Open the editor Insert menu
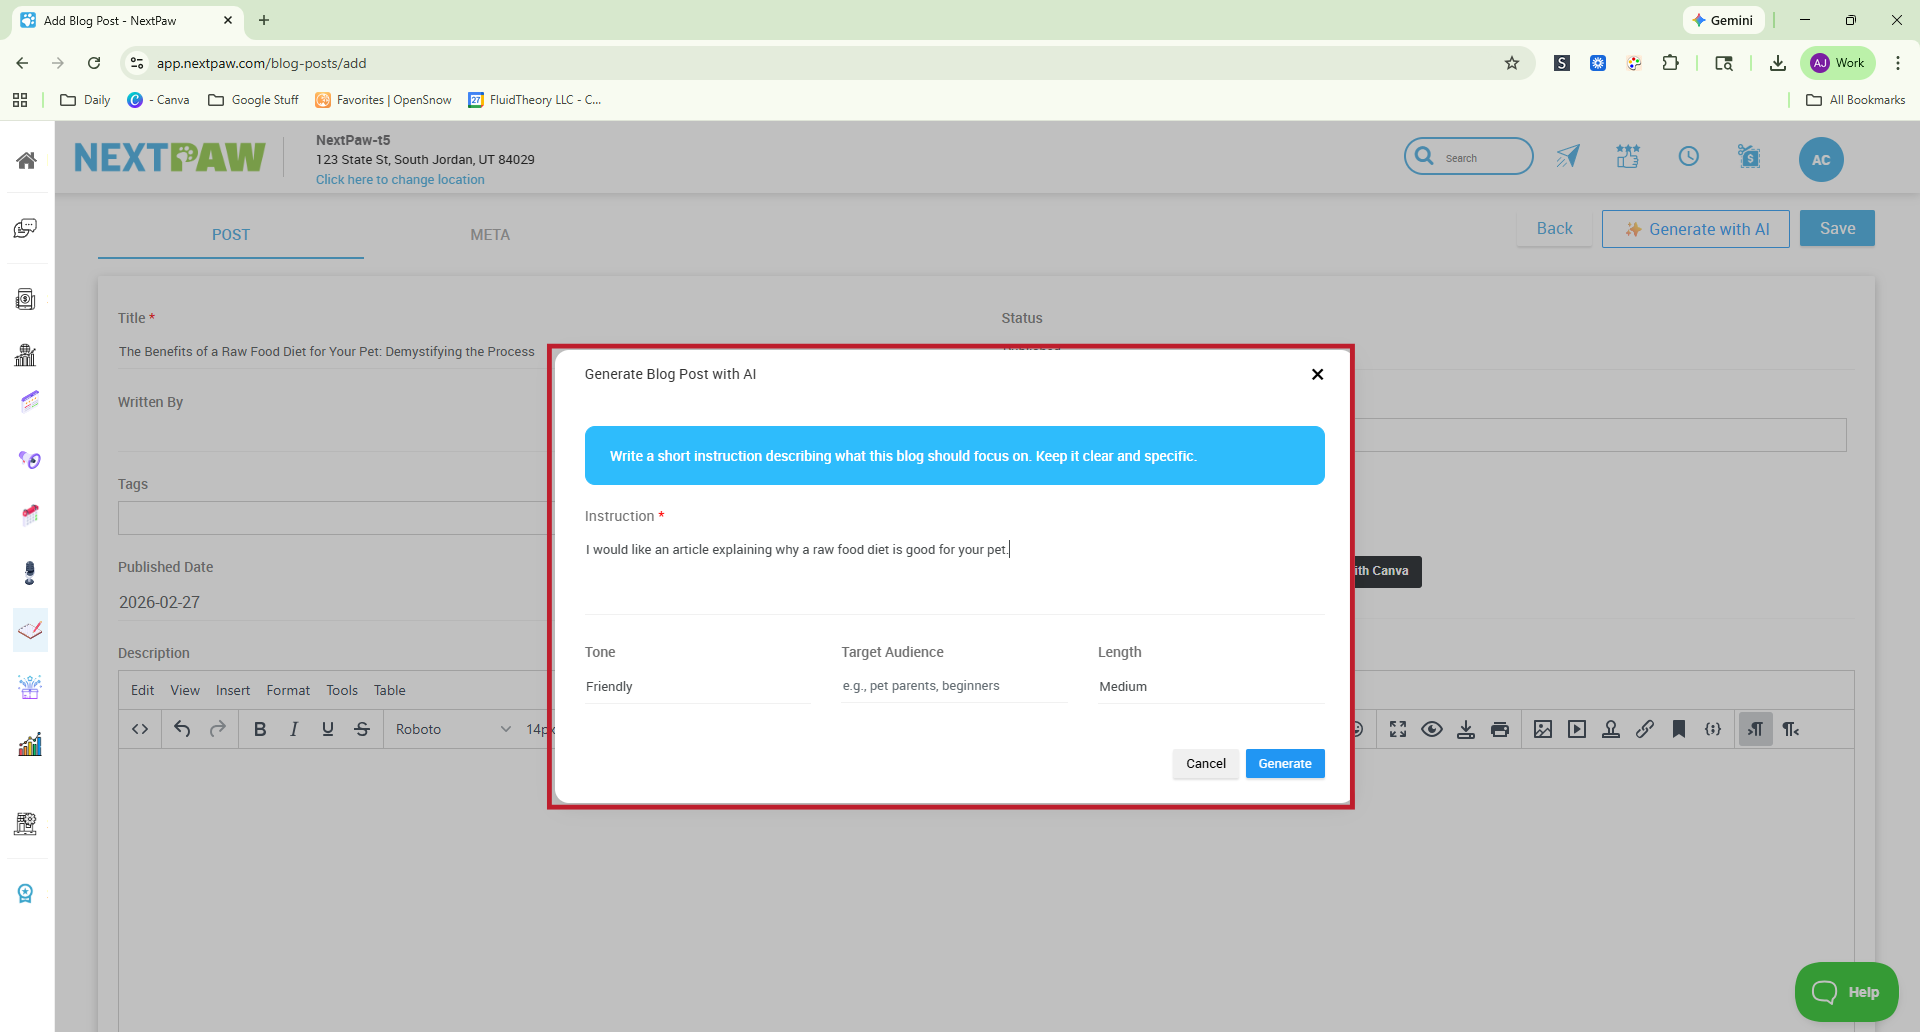This screenshot has height=1032, width=1920. click(233, 690)
